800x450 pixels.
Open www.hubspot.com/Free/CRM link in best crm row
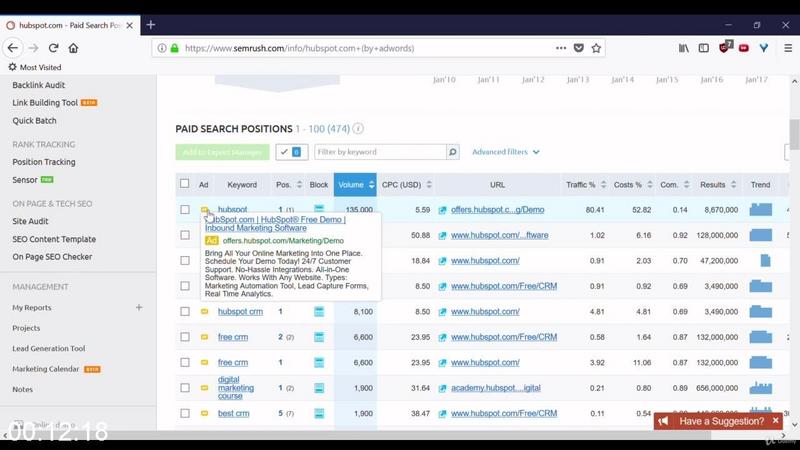pyautogui.click(x=504, y=413)
